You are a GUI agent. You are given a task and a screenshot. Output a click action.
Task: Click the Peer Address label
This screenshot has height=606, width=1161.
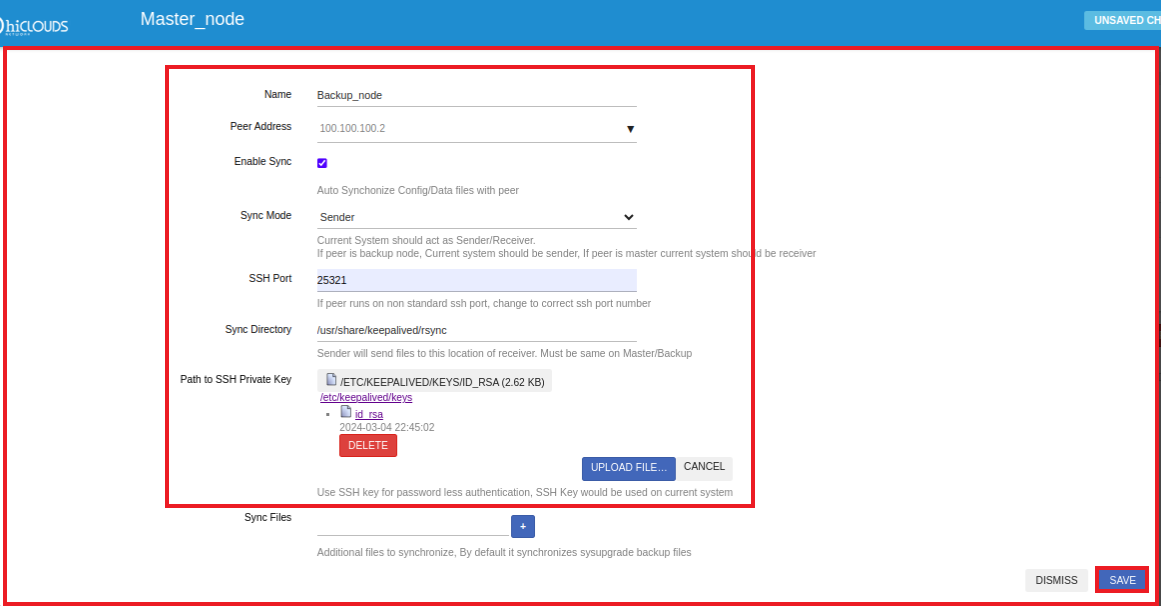click(x=261, y=127)
